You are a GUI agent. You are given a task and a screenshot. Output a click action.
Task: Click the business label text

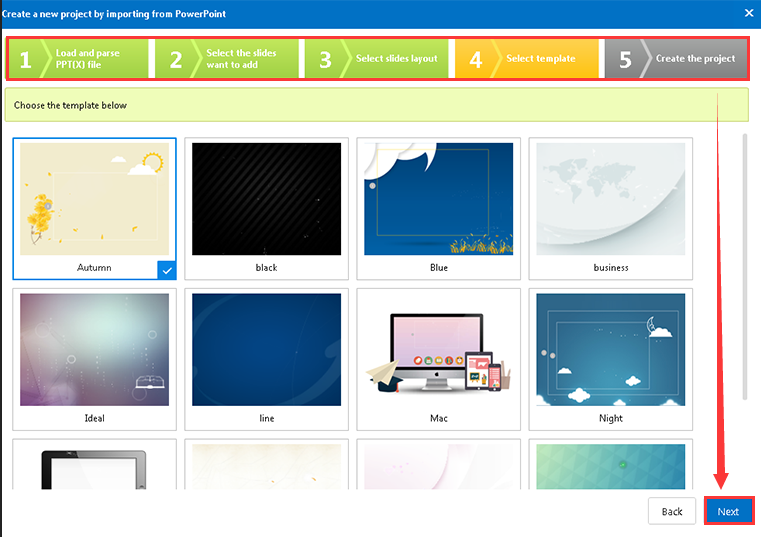[611, 268]
